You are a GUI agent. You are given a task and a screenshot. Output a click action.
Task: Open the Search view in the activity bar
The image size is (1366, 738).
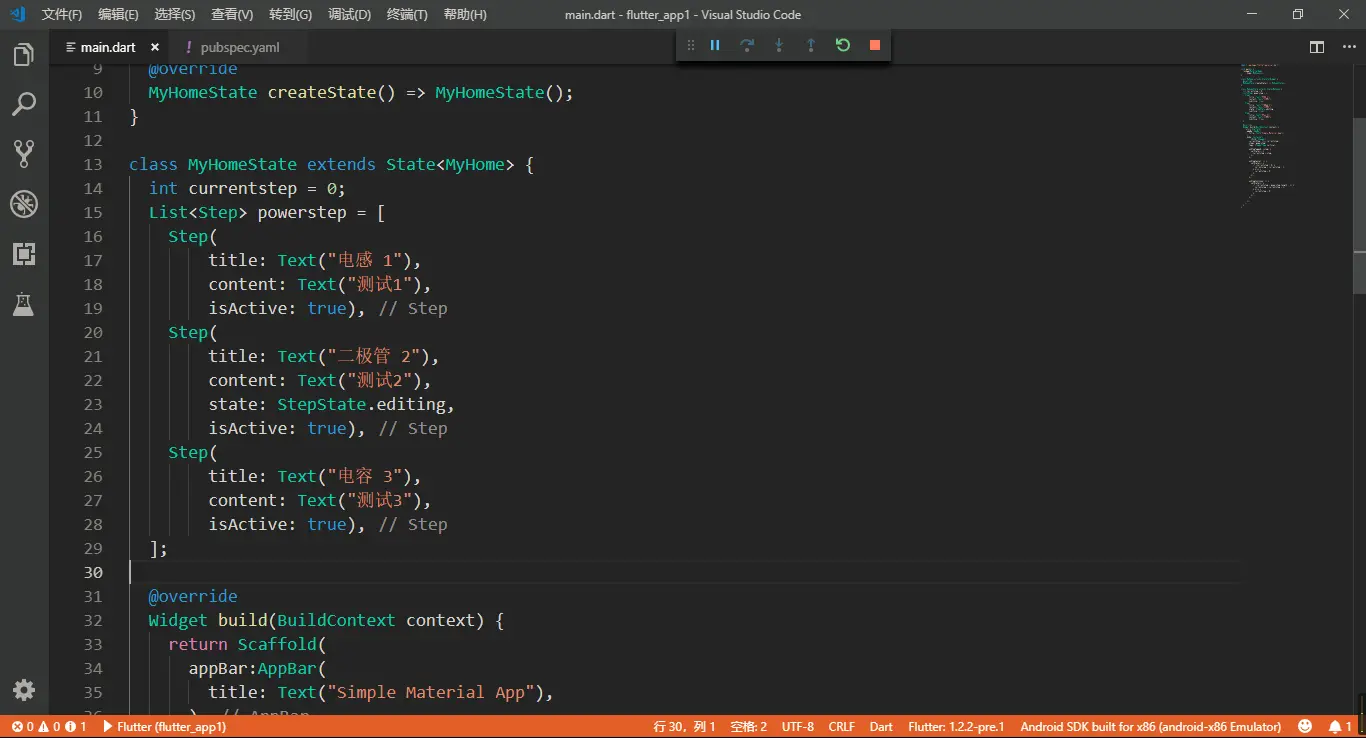pyautogui.click(x=24, y=104)
